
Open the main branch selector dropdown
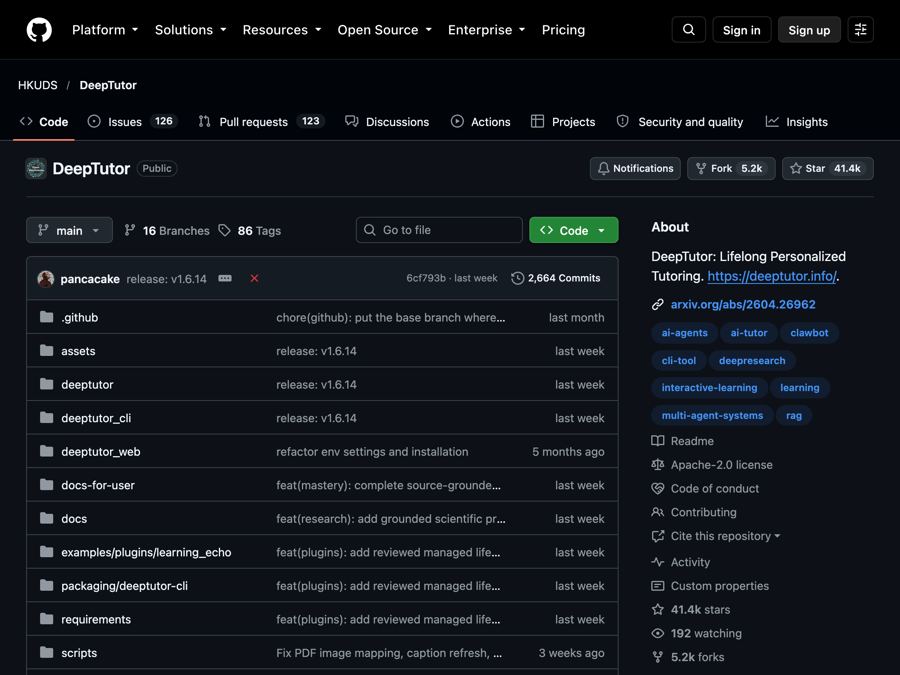69,230
